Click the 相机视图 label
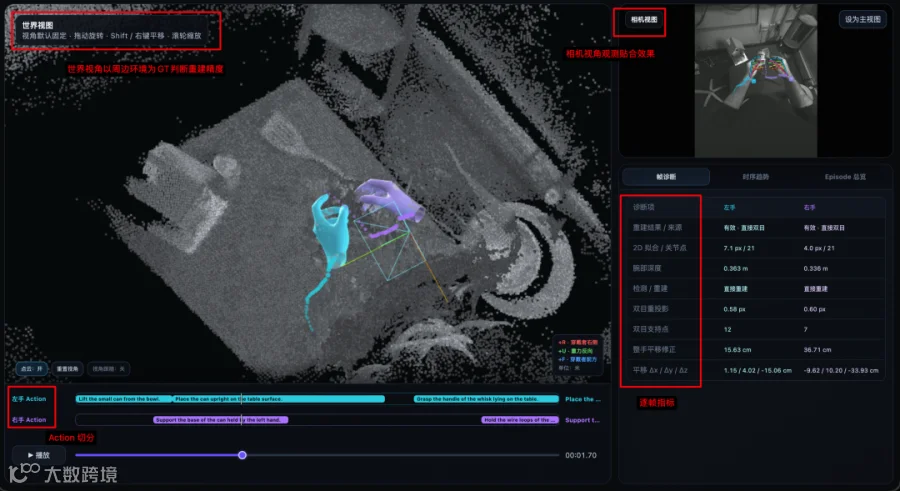The height and width of the screenshot is (491, 900). click(643, 20)
